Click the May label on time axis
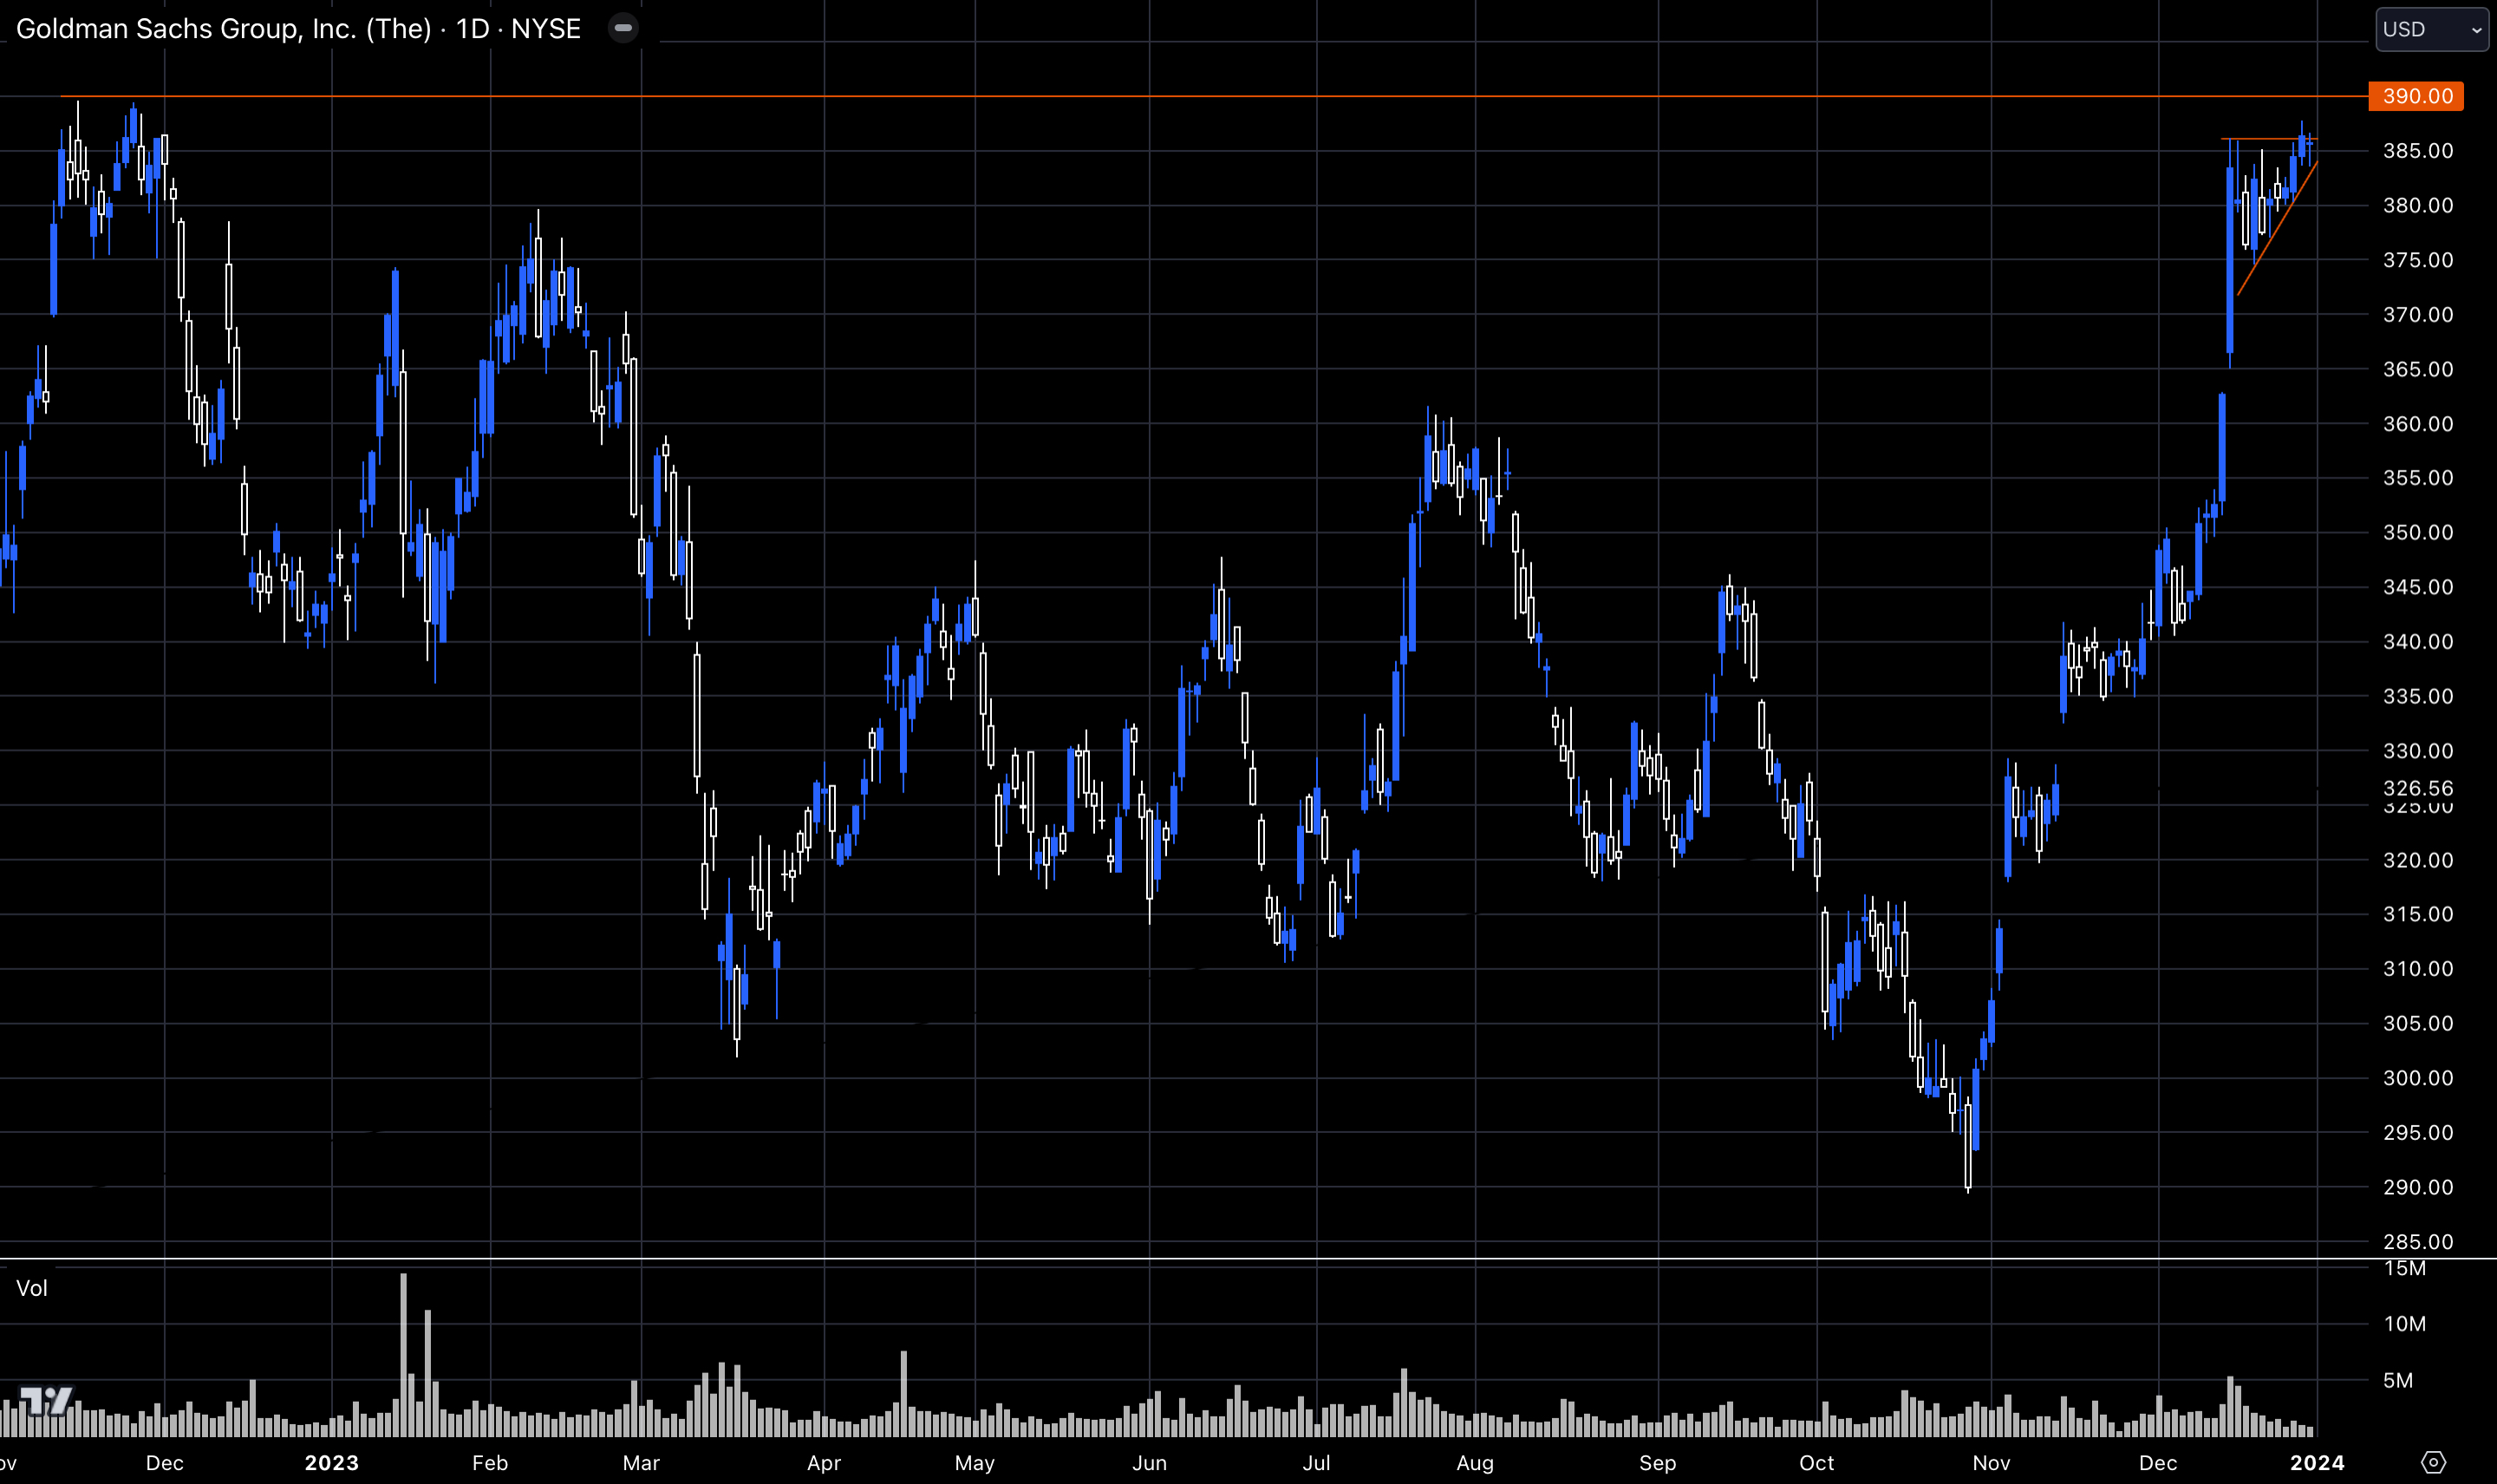2497x1484 pixels. click(975, 1462)
